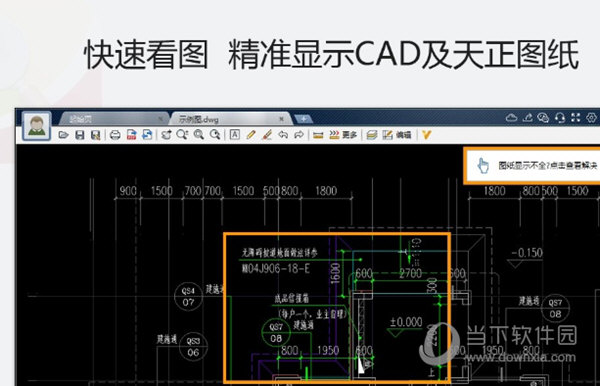
Task: Add a new tab with the plus button
Action: [303, 119]
